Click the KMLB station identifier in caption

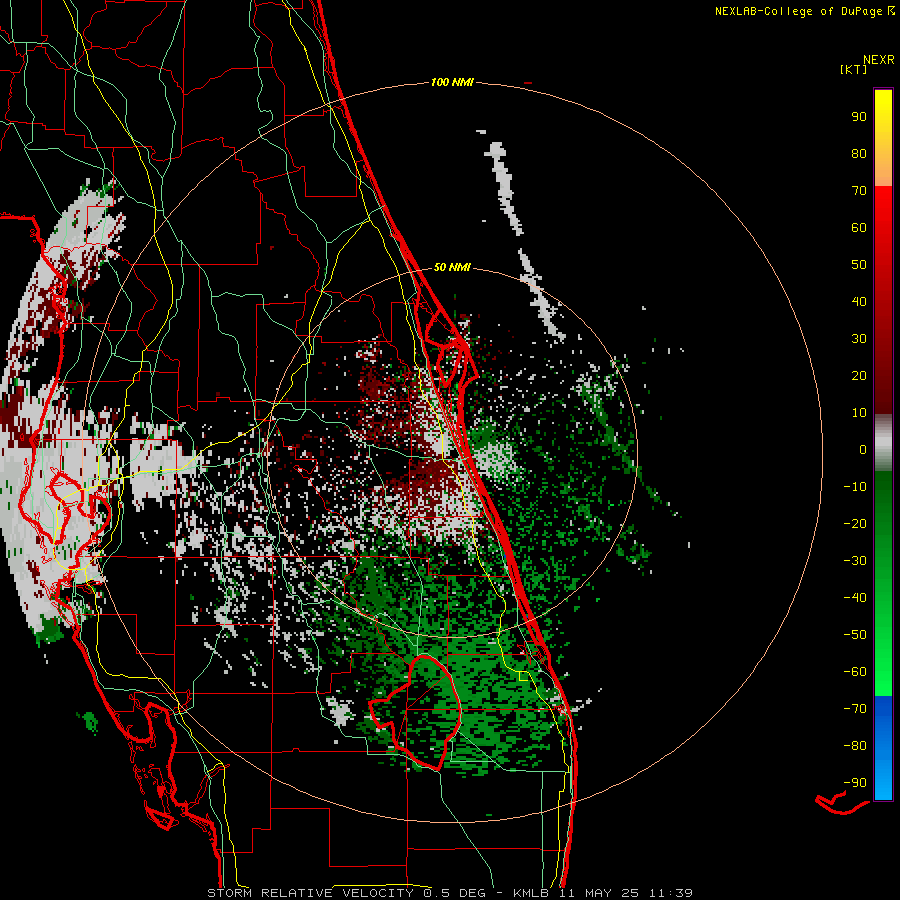[531, 893]
